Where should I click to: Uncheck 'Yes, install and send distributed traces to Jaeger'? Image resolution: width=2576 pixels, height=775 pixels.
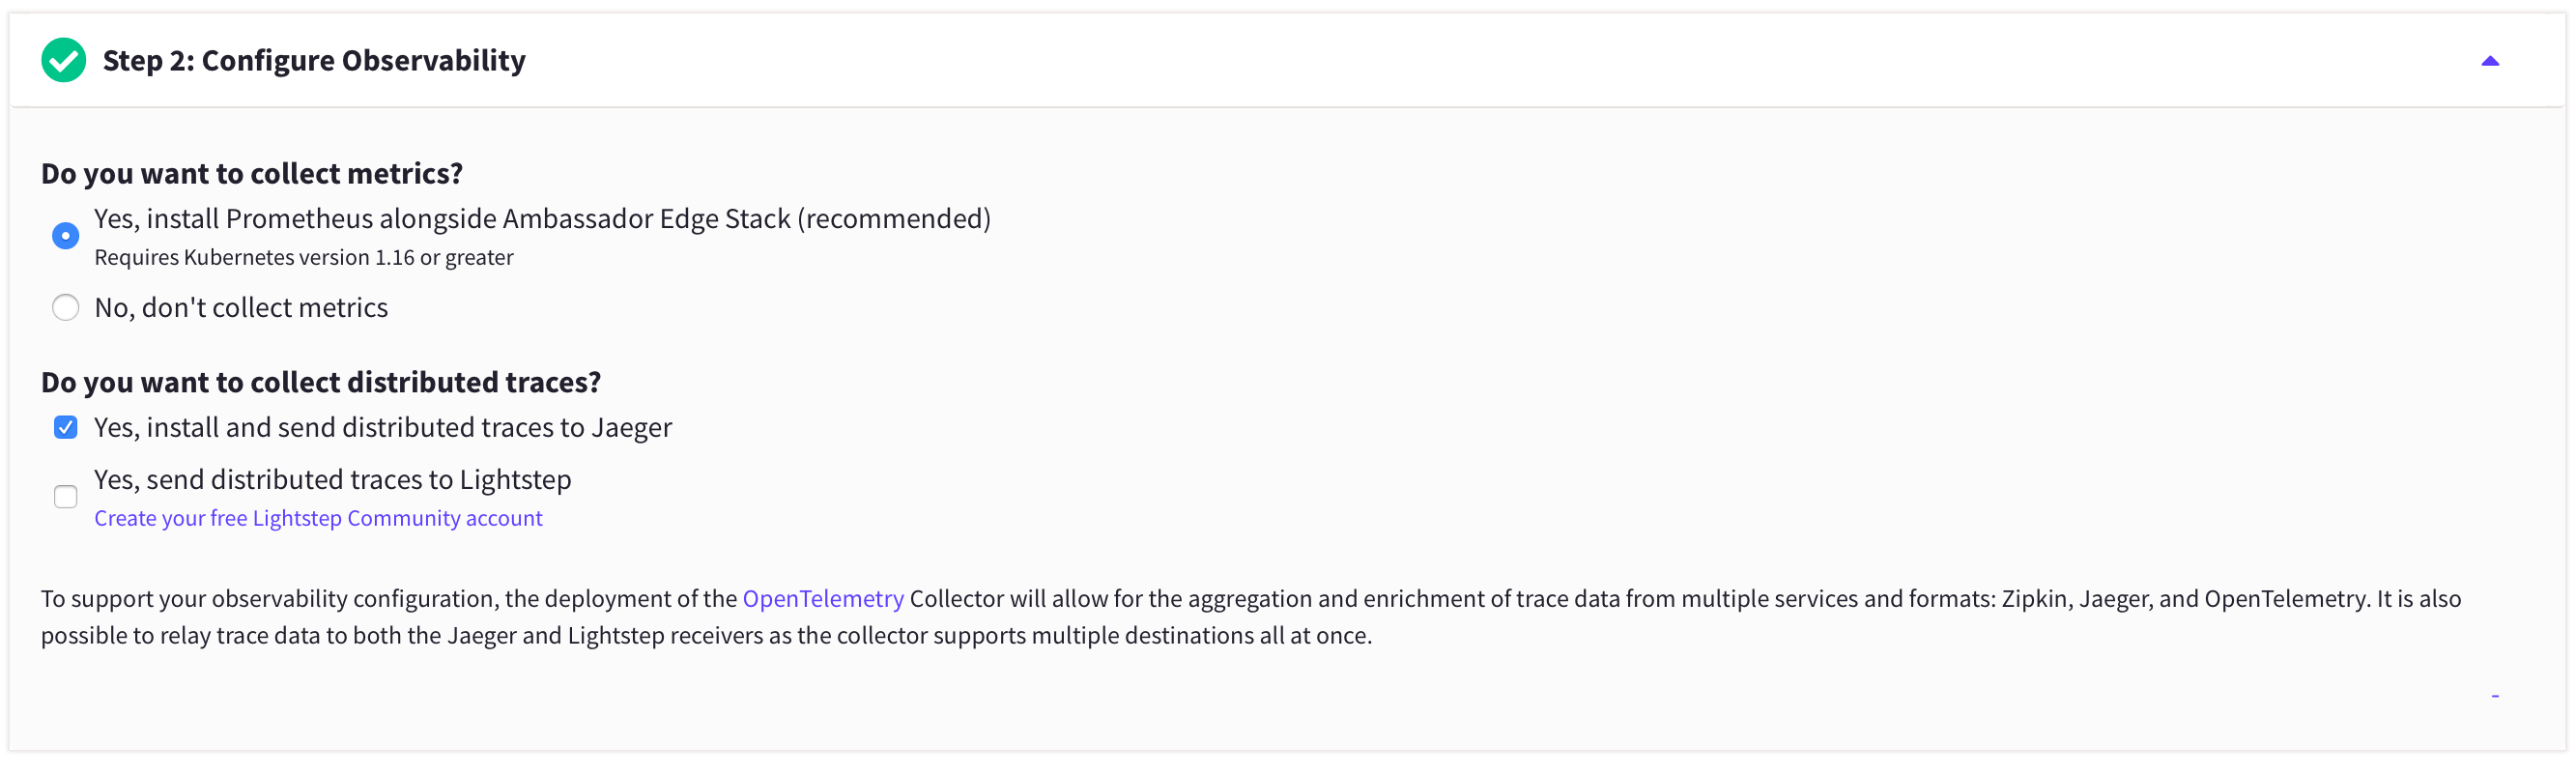[65, 427]
